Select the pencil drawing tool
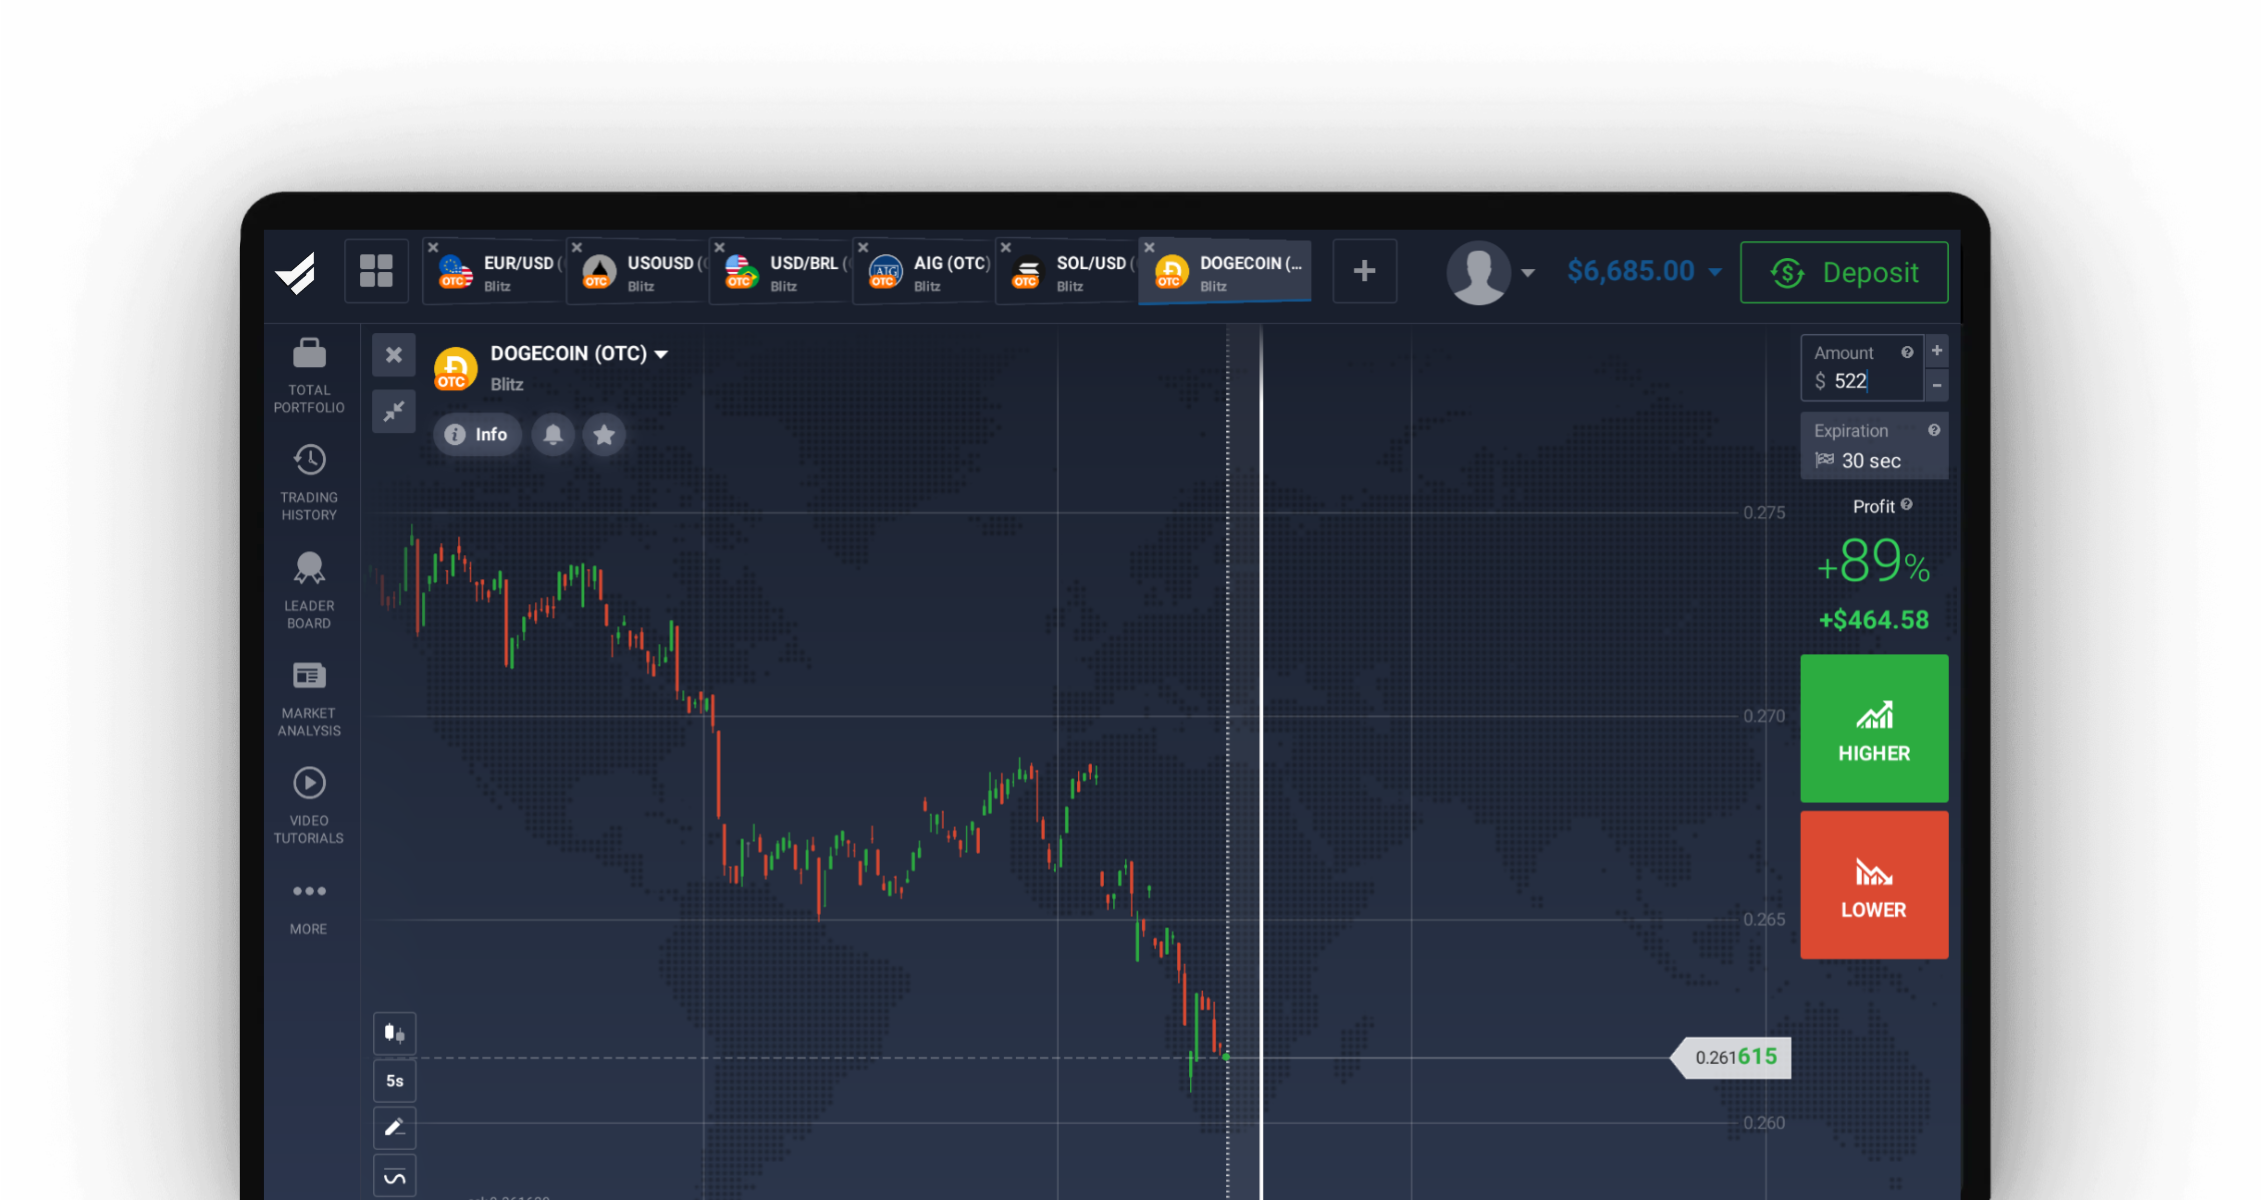The height and width of the screenshot is (1200, 2261). click(x=394, y=1127)
